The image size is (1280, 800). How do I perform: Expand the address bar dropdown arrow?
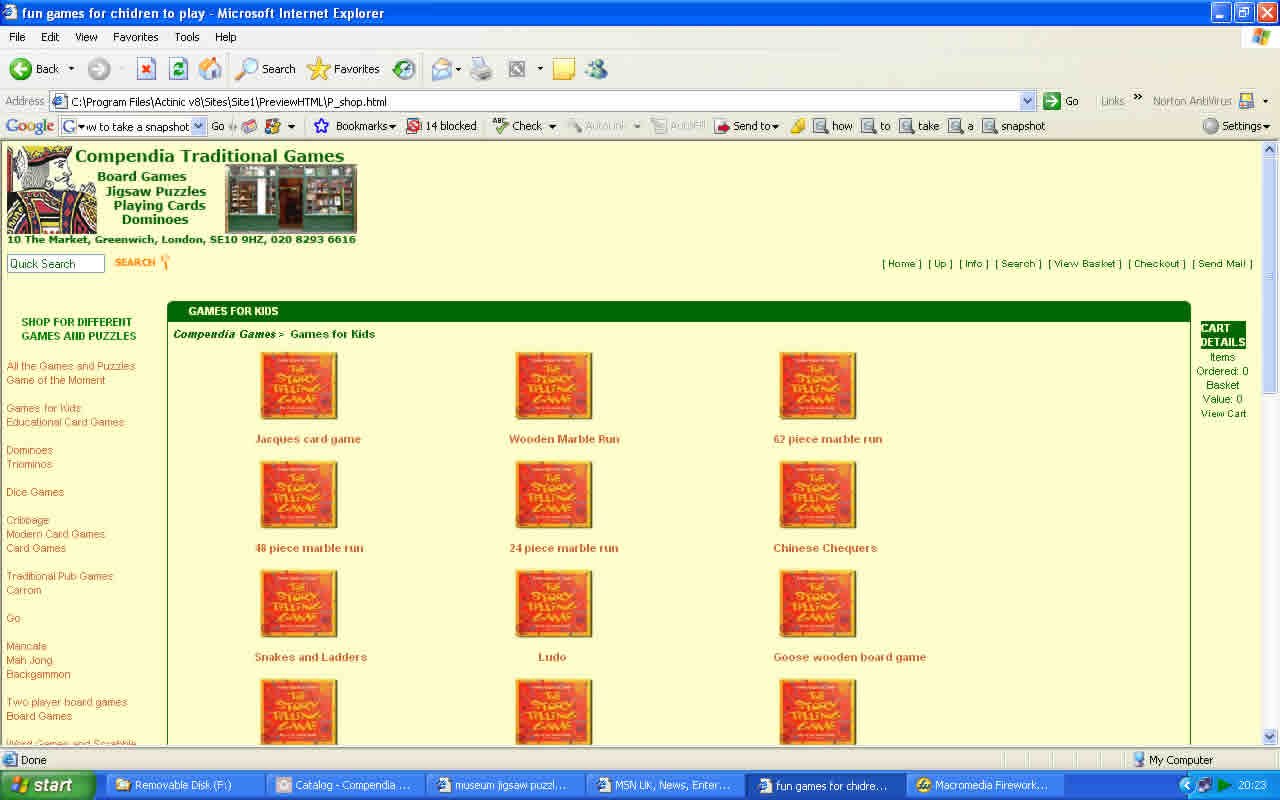tap(1027, 101)
